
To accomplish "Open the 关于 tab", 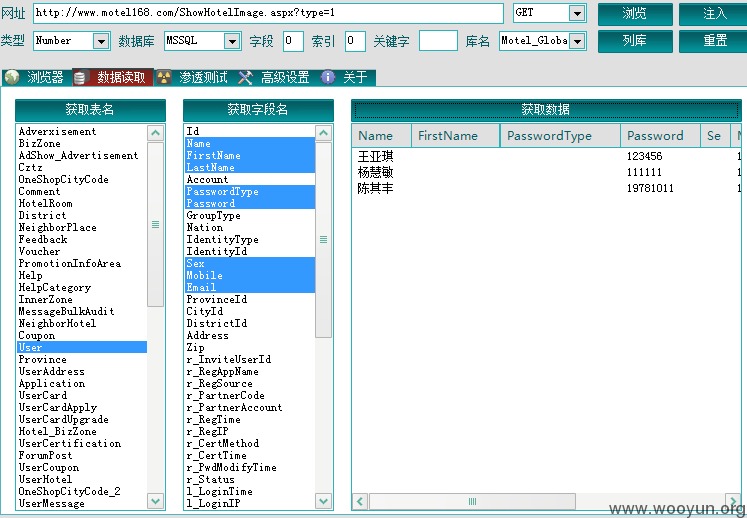I will (x=347, y=77).
